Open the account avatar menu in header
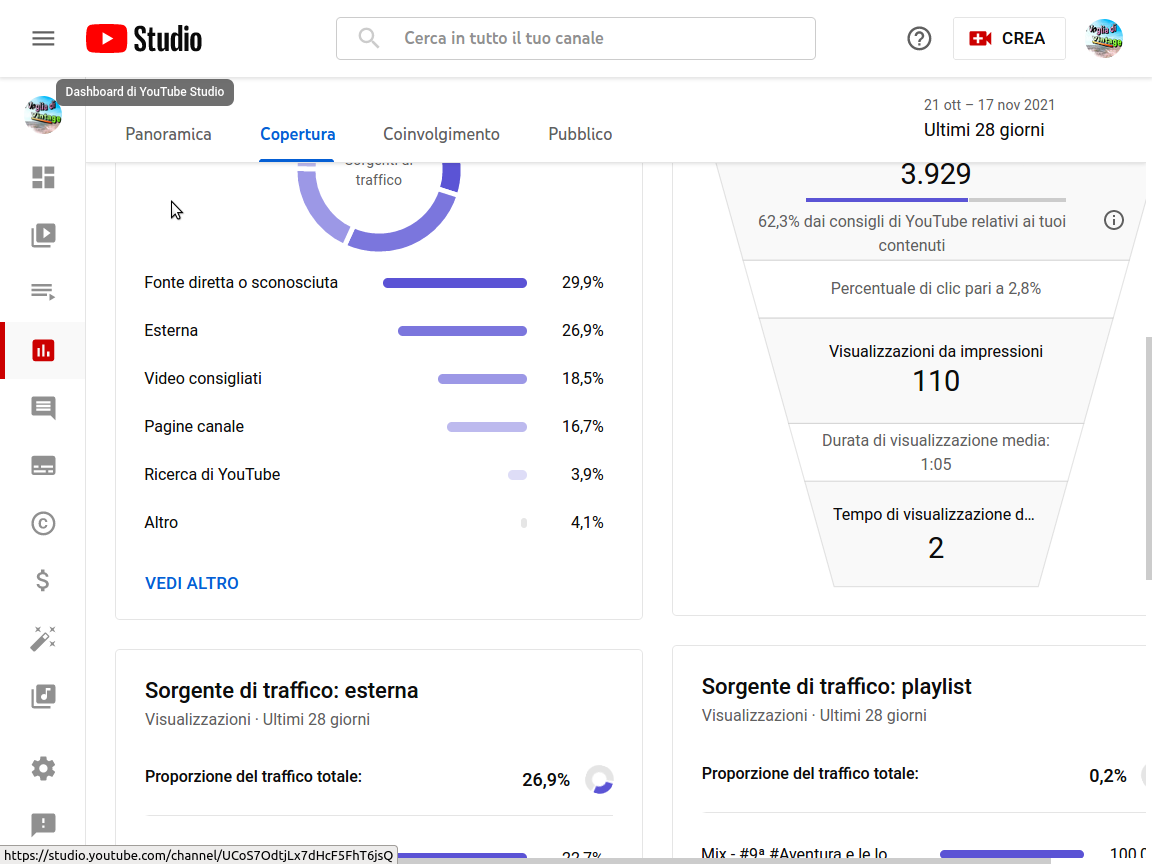Image resolution: width=1152 pixels, height=864 pixels. point(1104,38)
